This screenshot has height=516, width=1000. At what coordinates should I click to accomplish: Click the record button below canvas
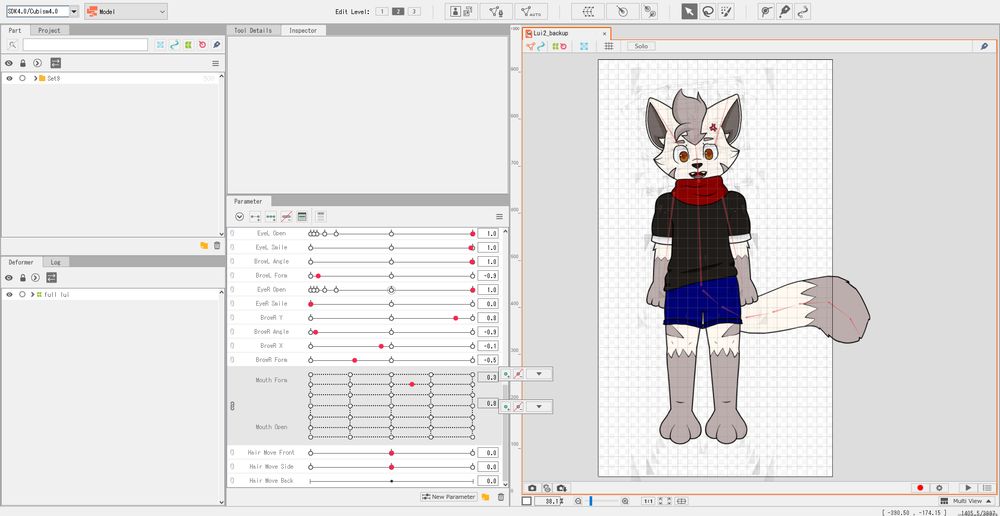coord(920,488)
